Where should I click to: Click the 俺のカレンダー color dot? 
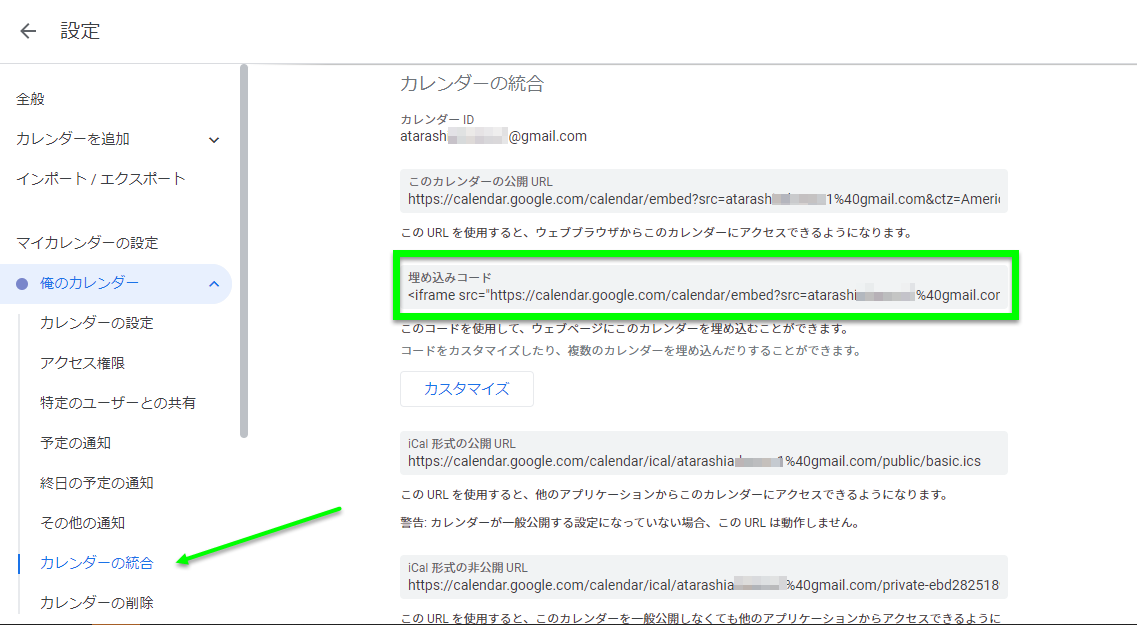(x=22, y=283)
